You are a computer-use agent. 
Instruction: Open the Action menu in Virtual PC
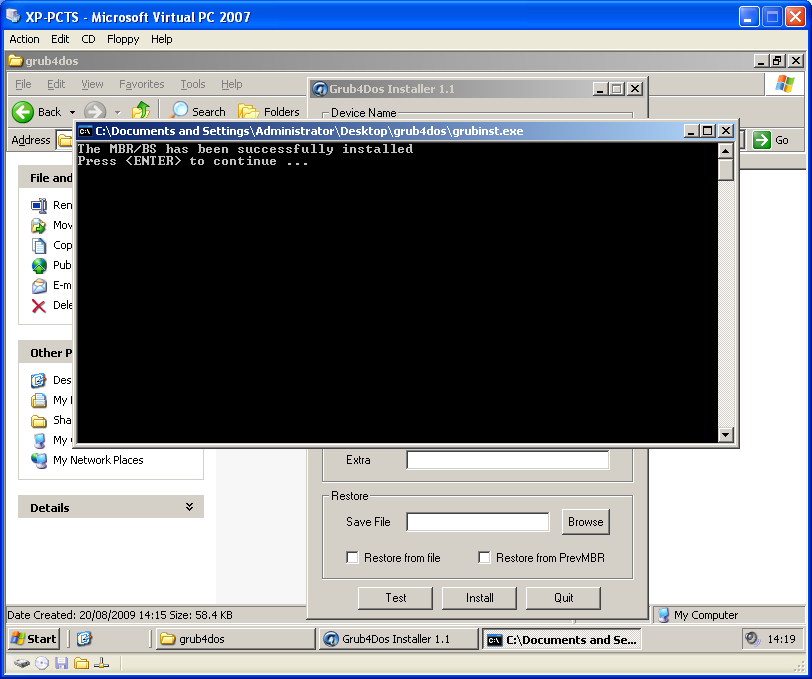24,39
